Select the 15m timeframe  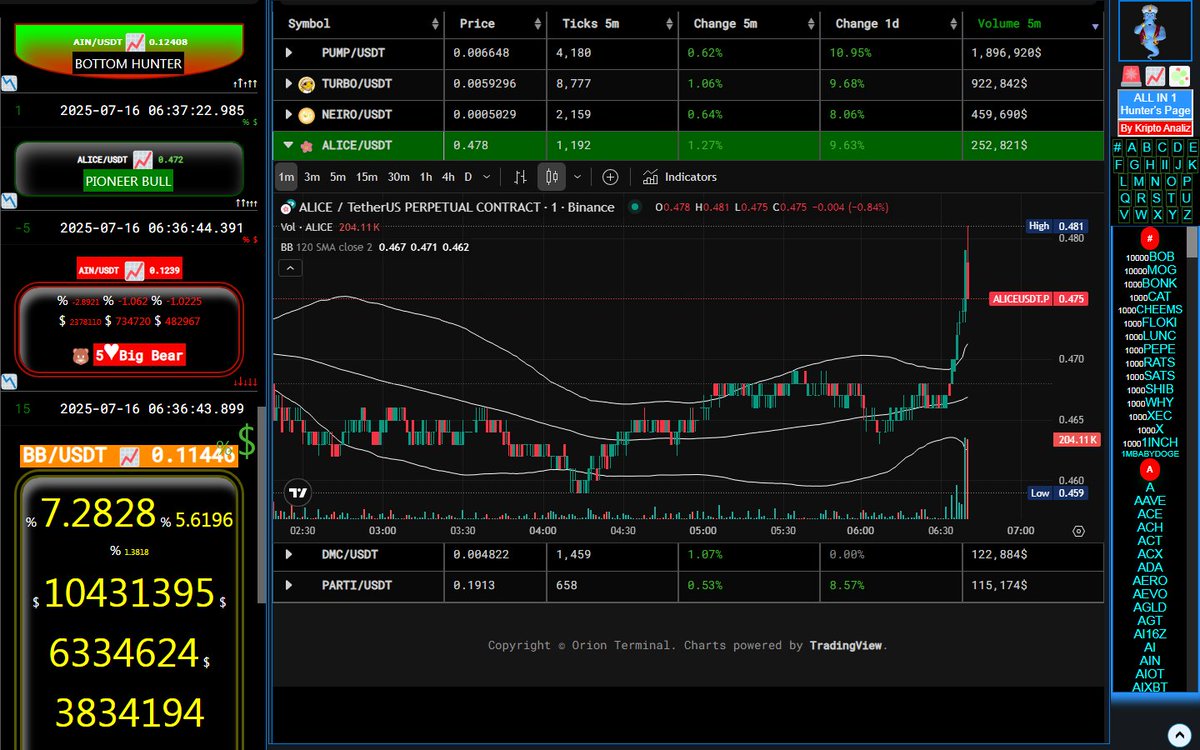pyautogui.click(x=367, y=177)
